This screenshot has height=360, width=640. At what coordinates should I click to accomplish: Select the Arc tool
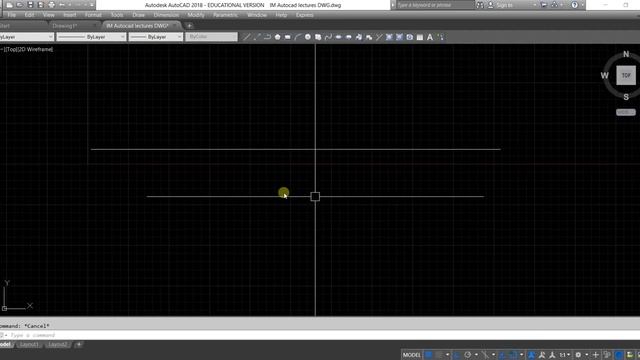(298, 37)
